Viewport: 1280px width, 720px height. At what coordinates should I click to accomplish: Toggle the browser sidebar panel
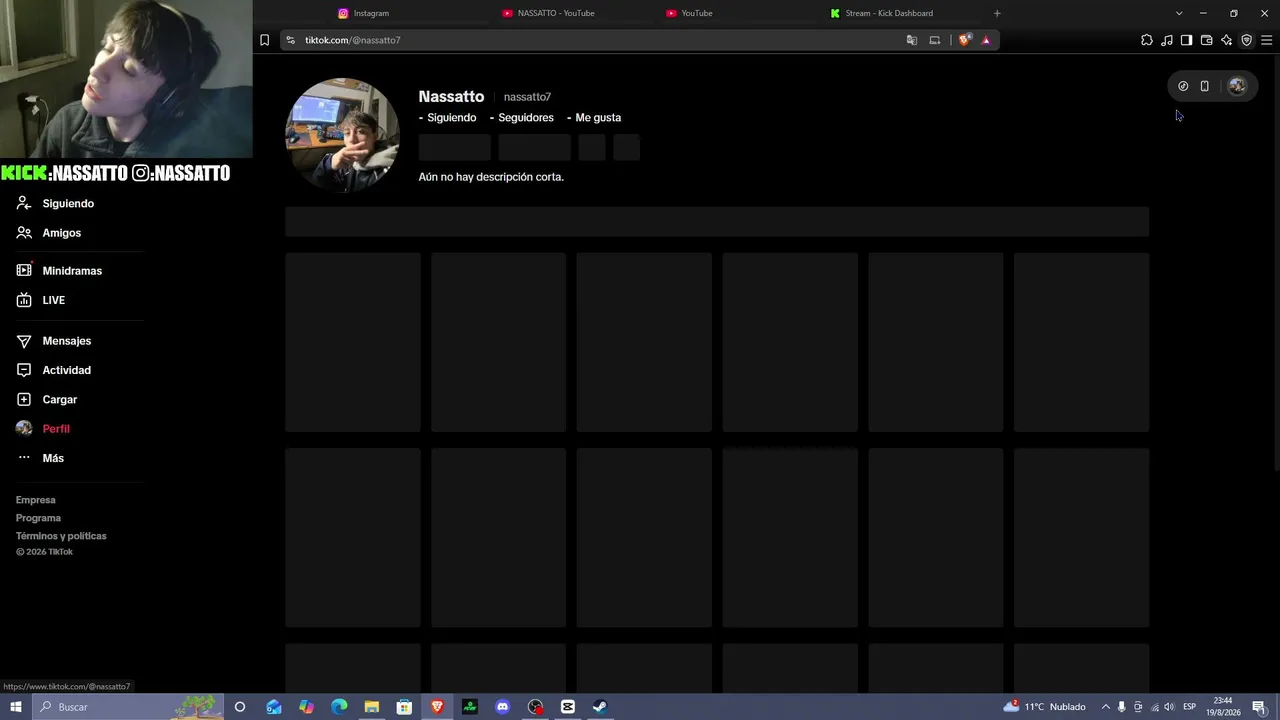[1186, 40]
